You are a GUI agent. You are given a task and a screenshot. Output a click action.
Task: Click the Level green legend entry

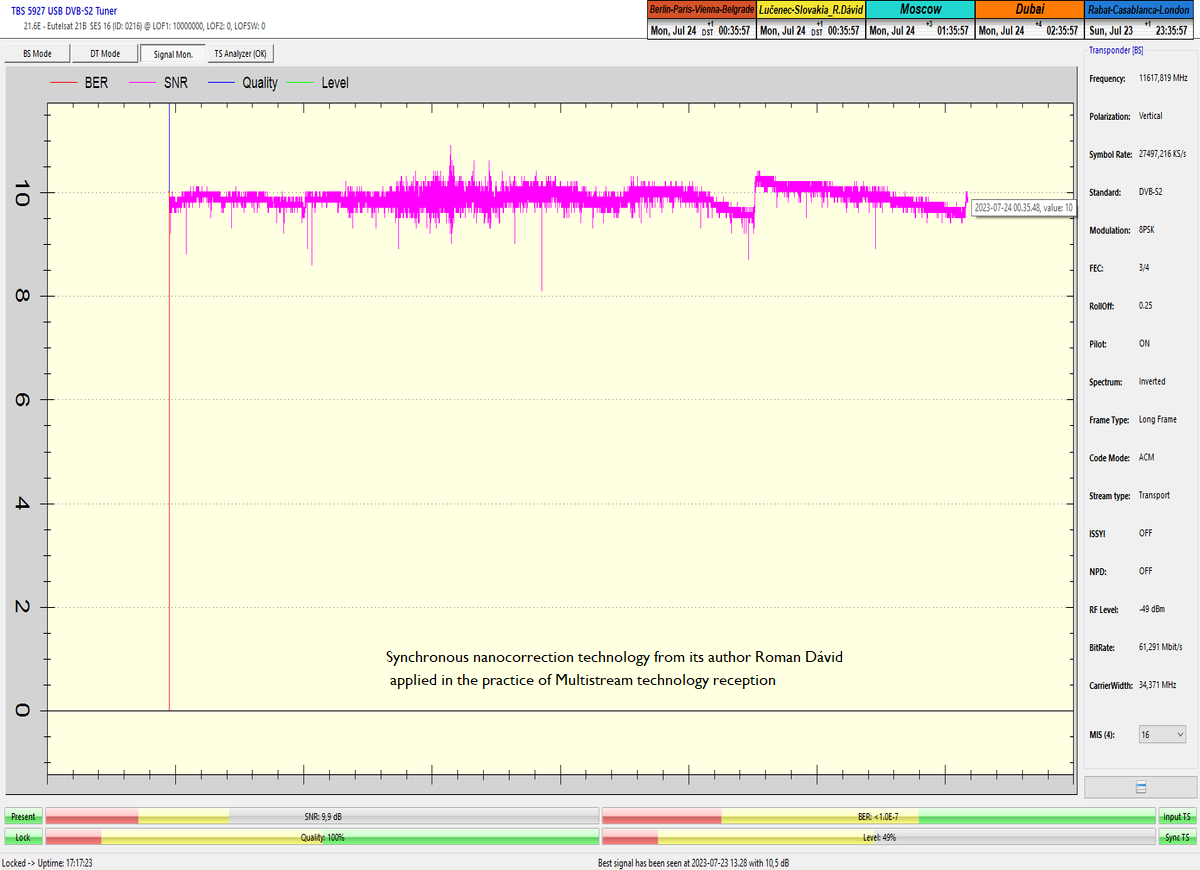pos(320,83)
